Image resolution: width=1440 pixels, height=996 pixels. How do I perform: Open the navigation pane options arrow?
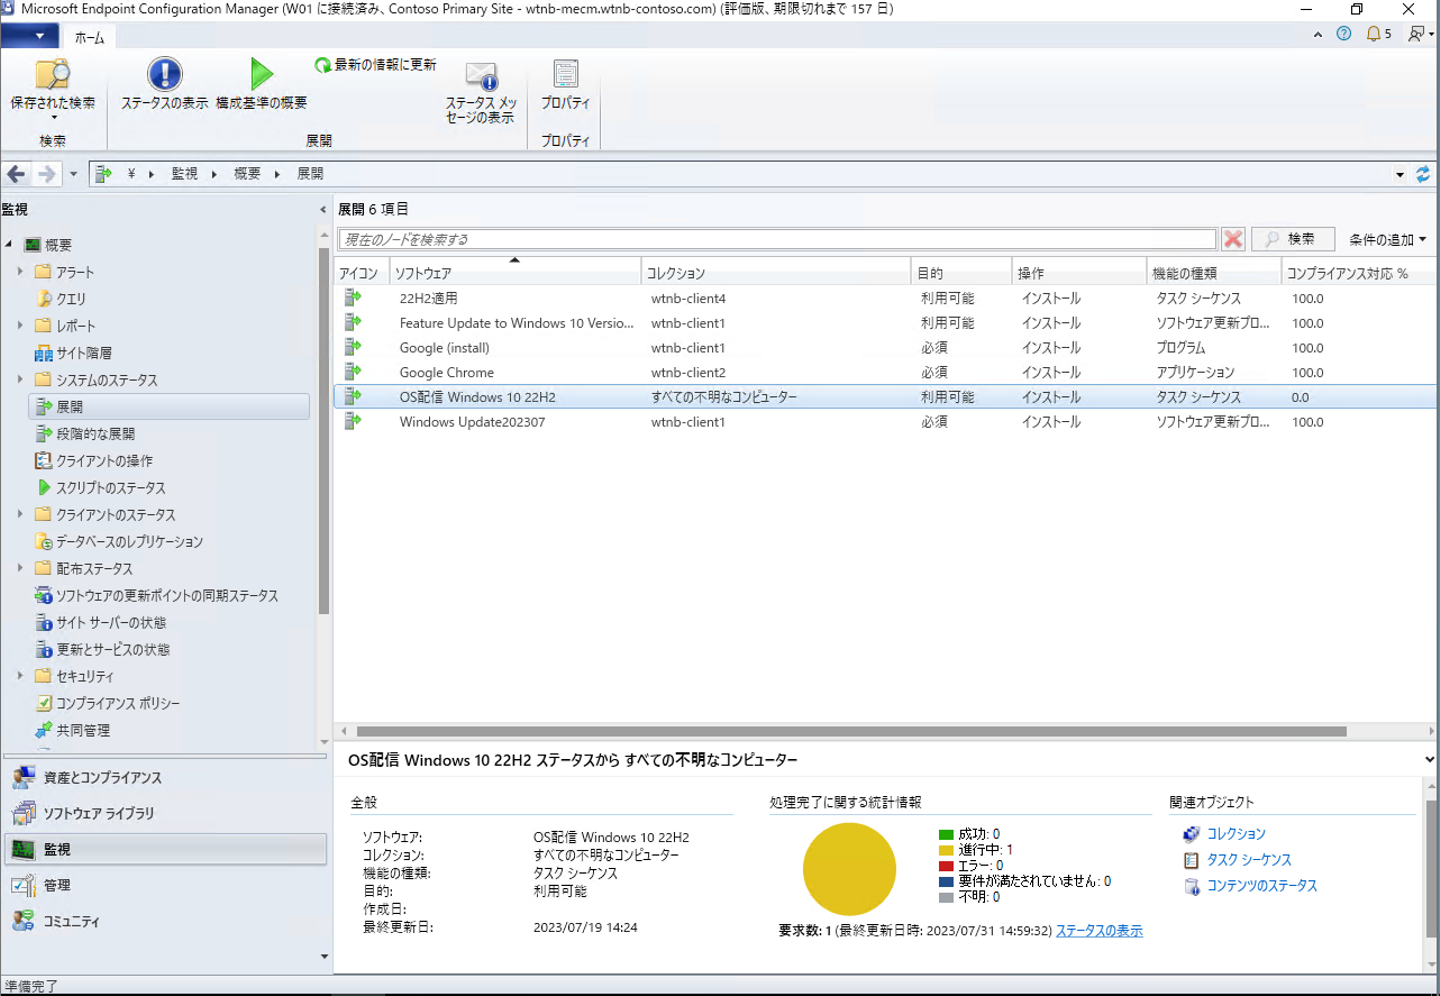324,957
